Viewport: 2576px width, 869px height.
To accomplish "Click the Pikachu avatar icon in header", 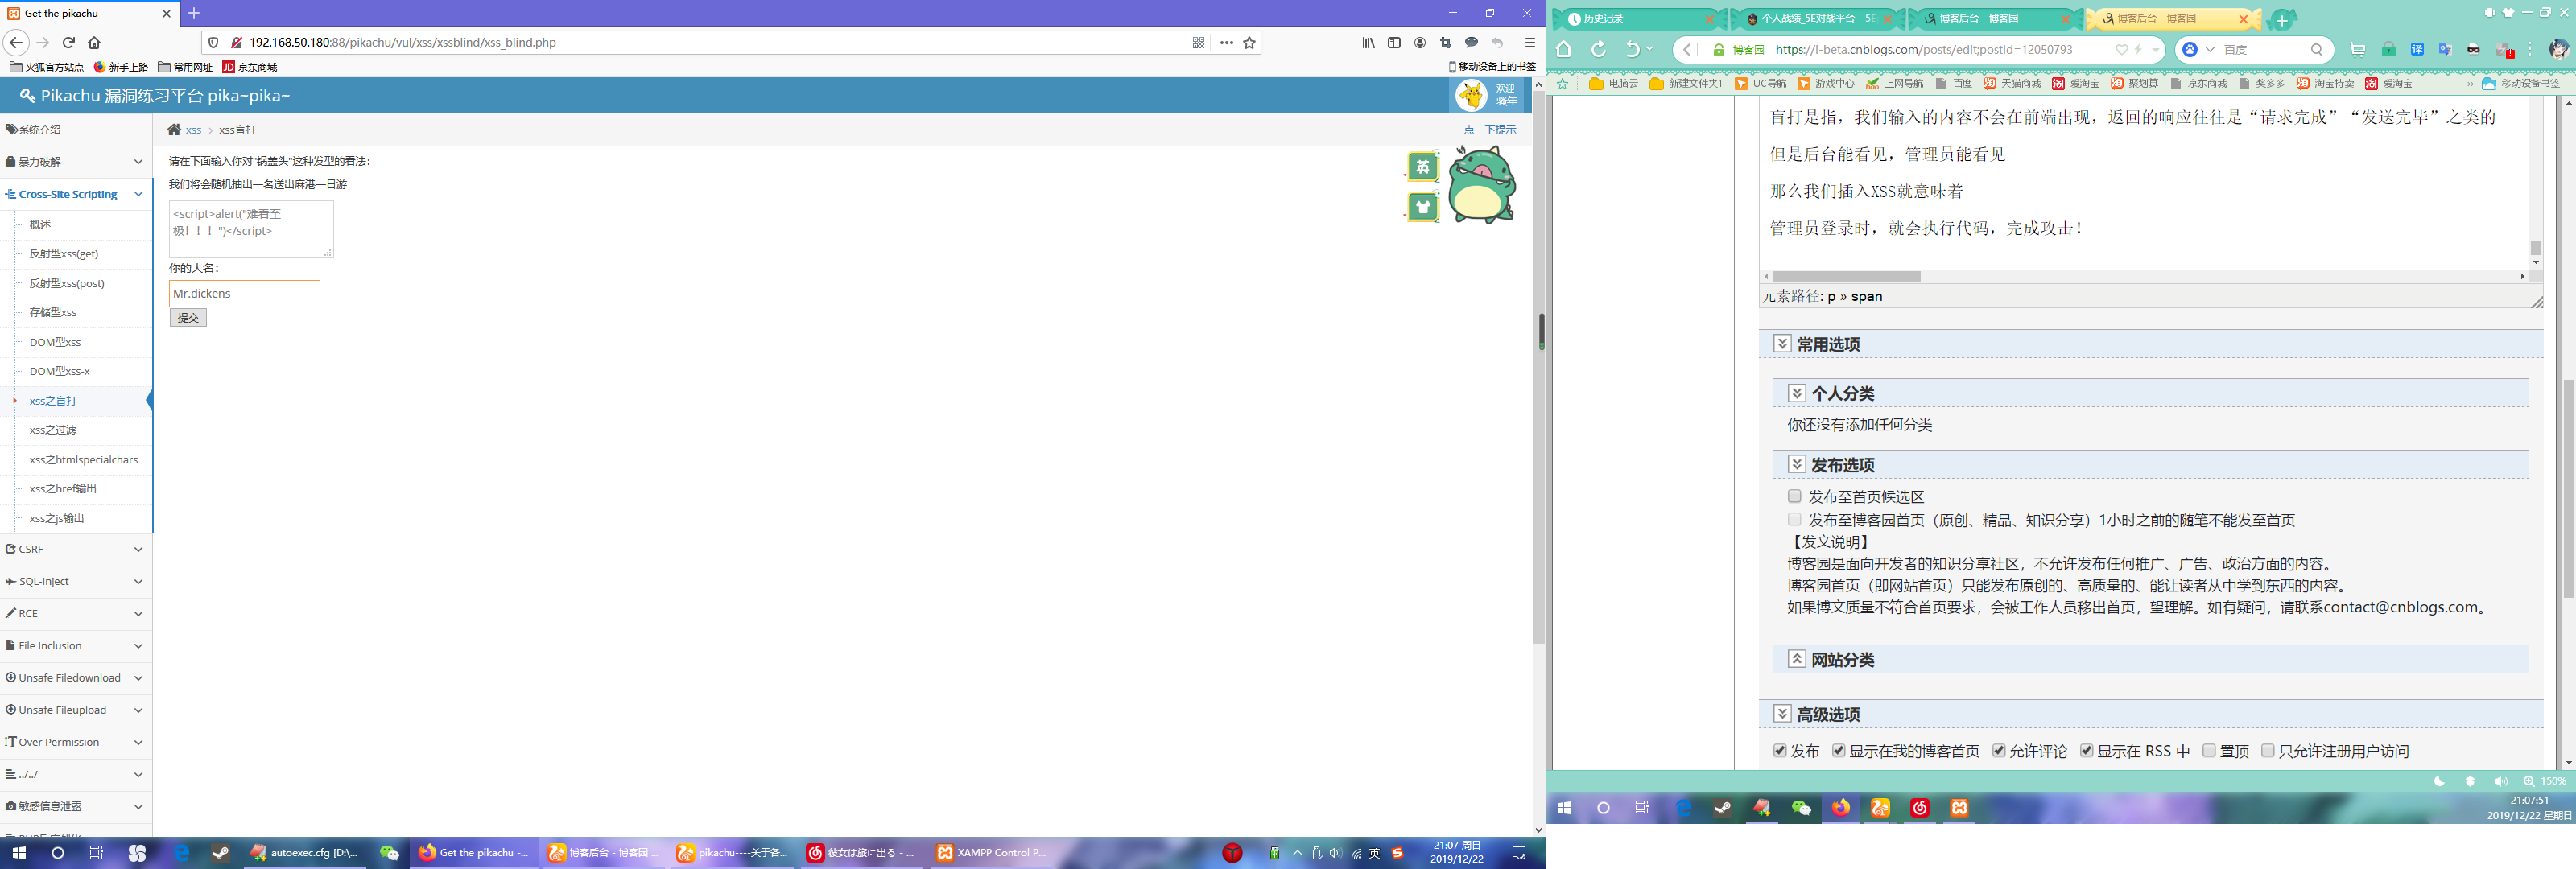I will (x=1471, y=96).
